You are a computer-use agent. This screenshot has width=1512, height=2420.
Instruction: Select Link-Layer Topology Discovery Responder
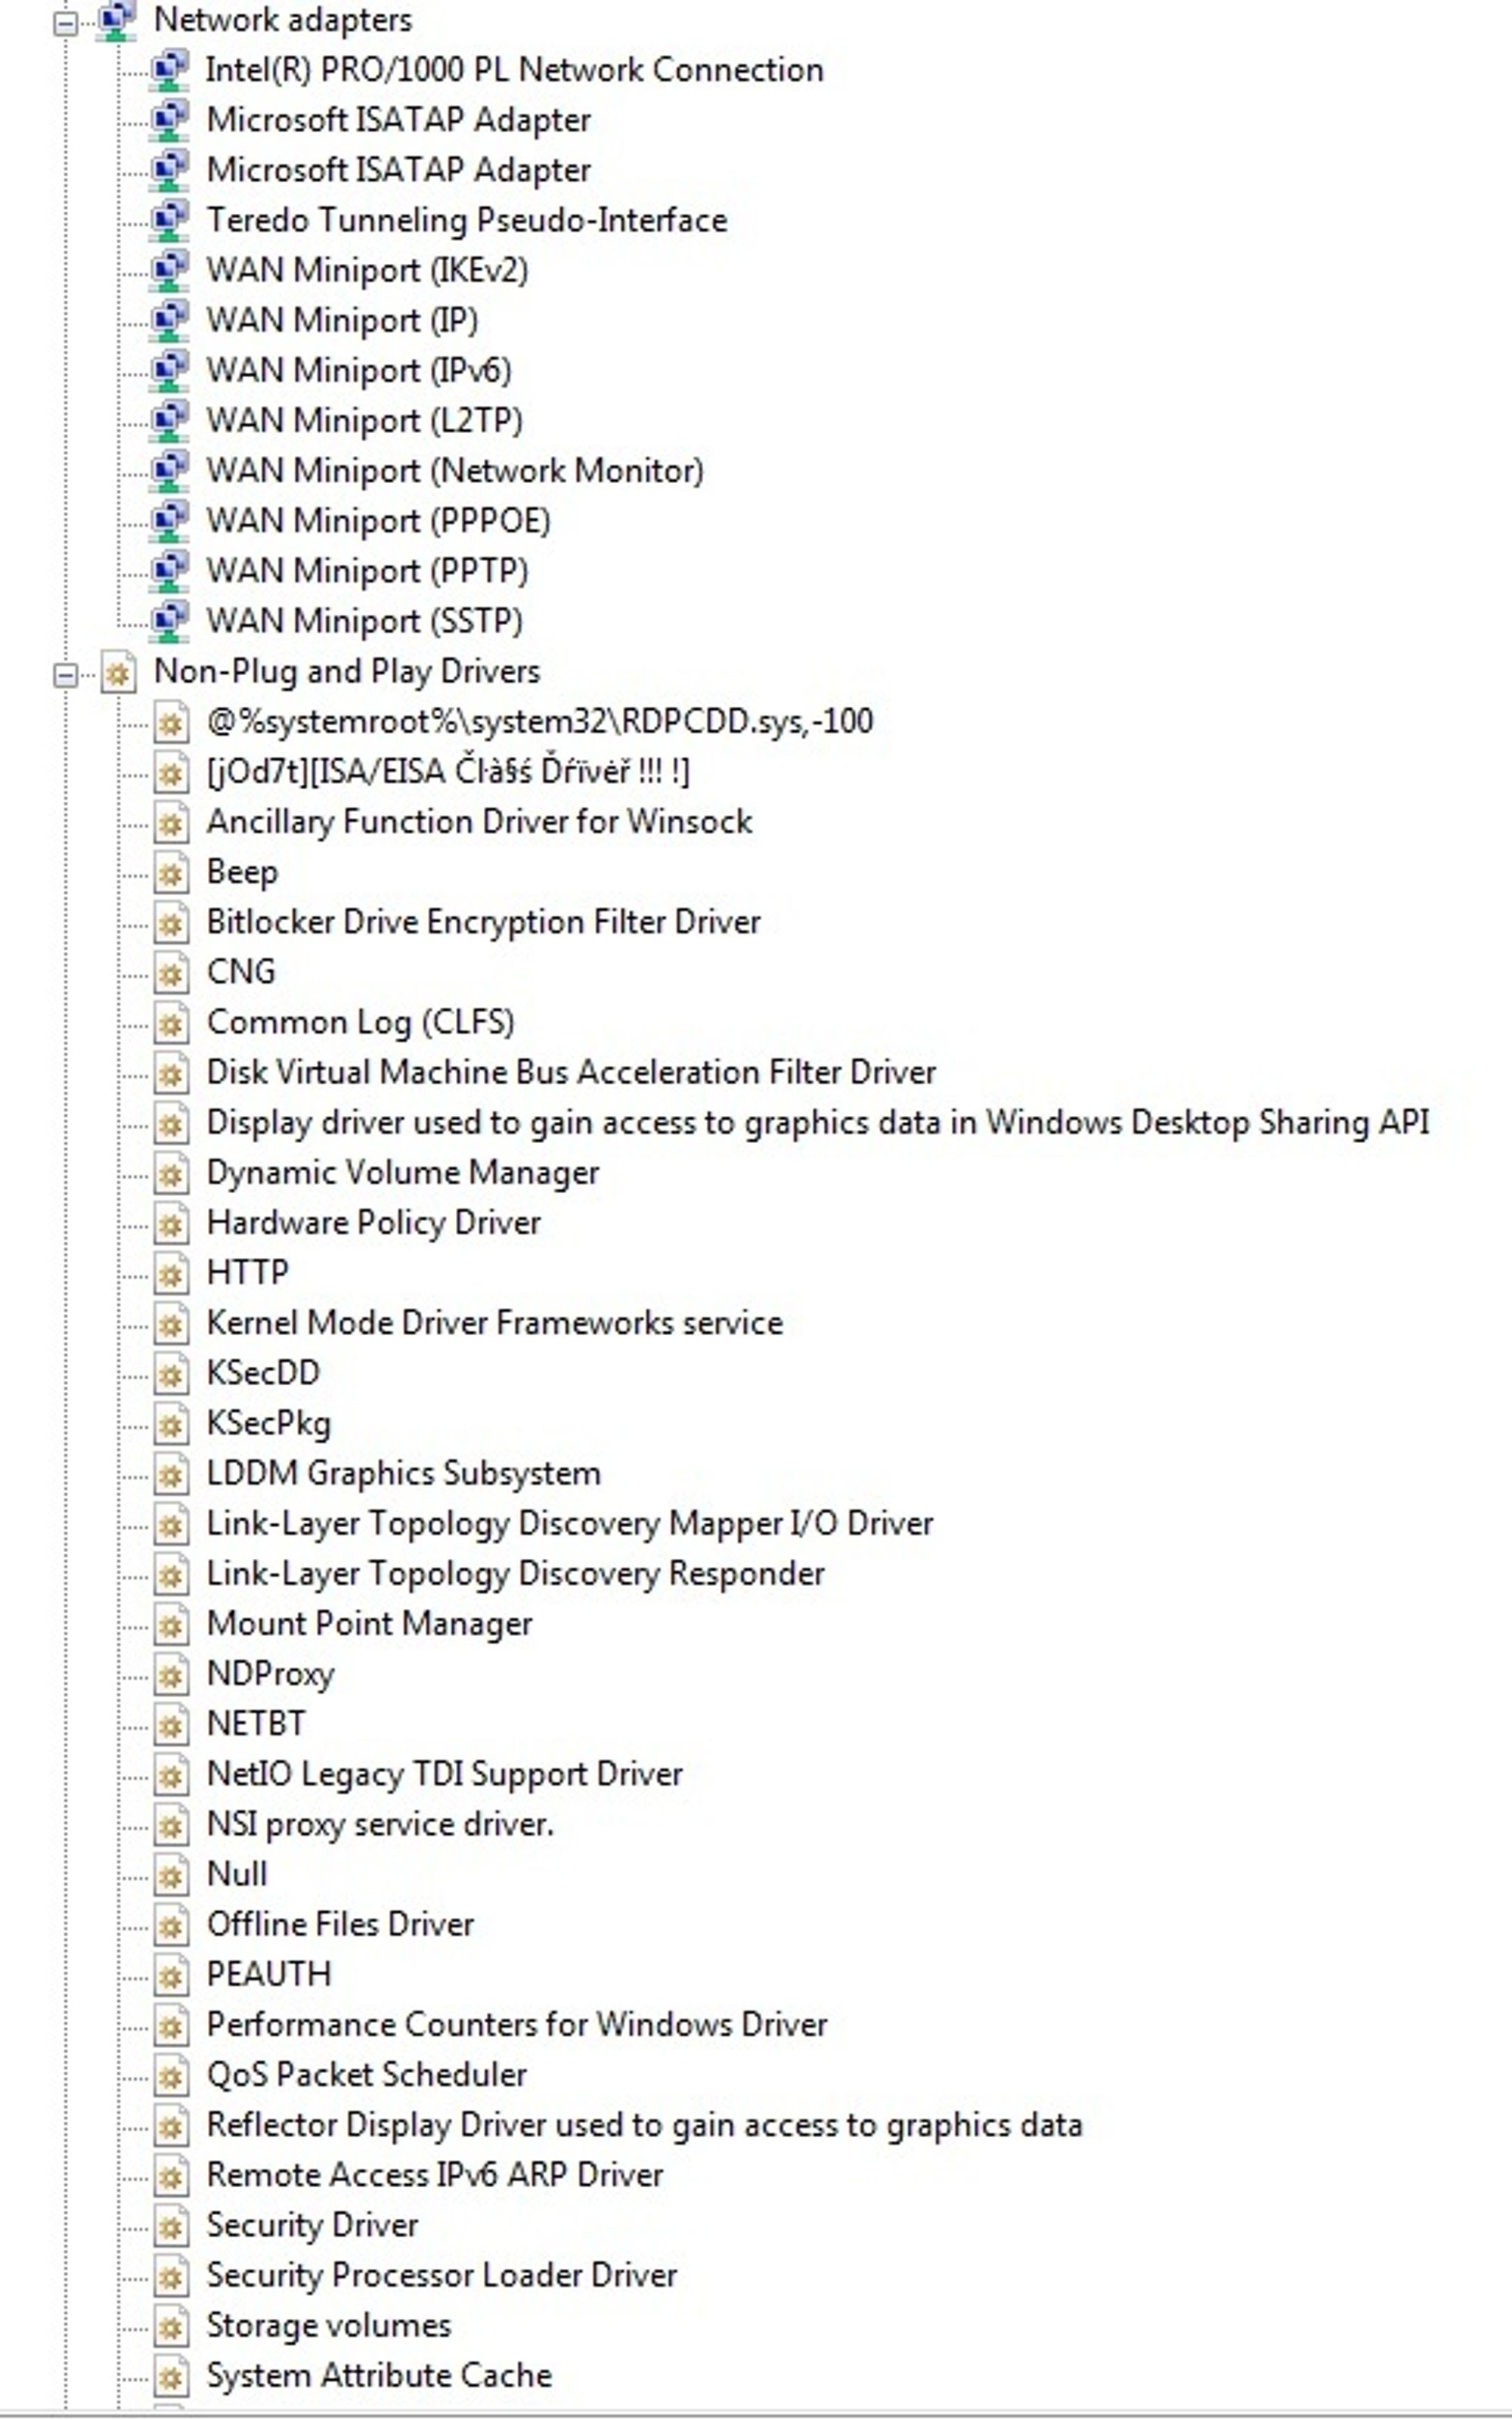516,1573
